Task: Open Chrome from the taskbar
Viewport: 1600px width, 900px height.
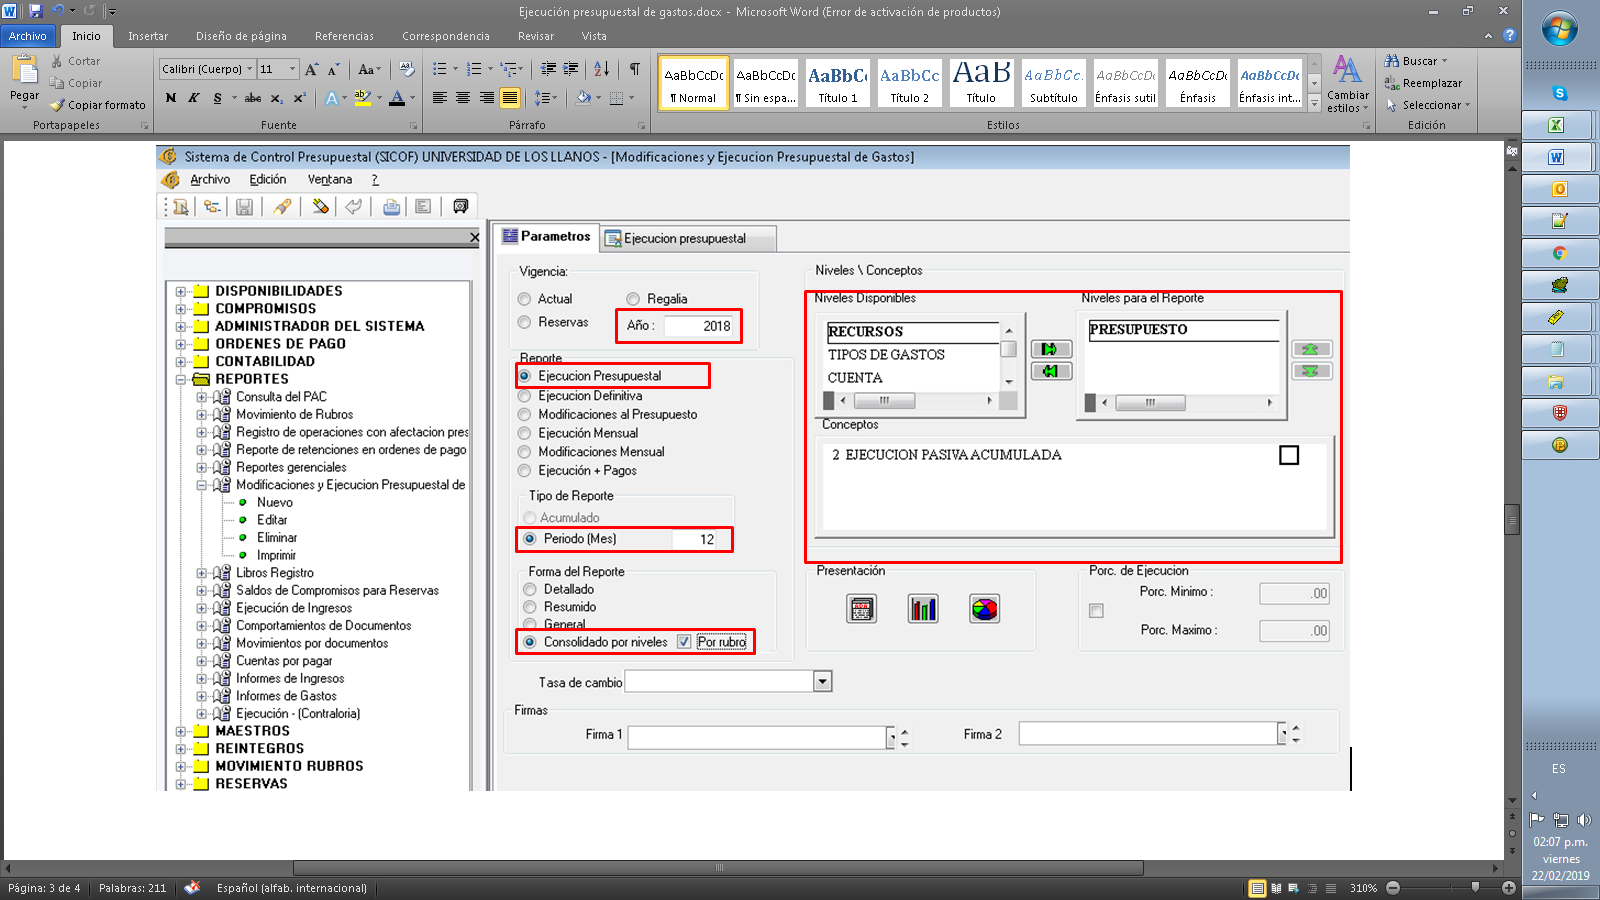Action: pyautogui.click(x=1559, y=253)
